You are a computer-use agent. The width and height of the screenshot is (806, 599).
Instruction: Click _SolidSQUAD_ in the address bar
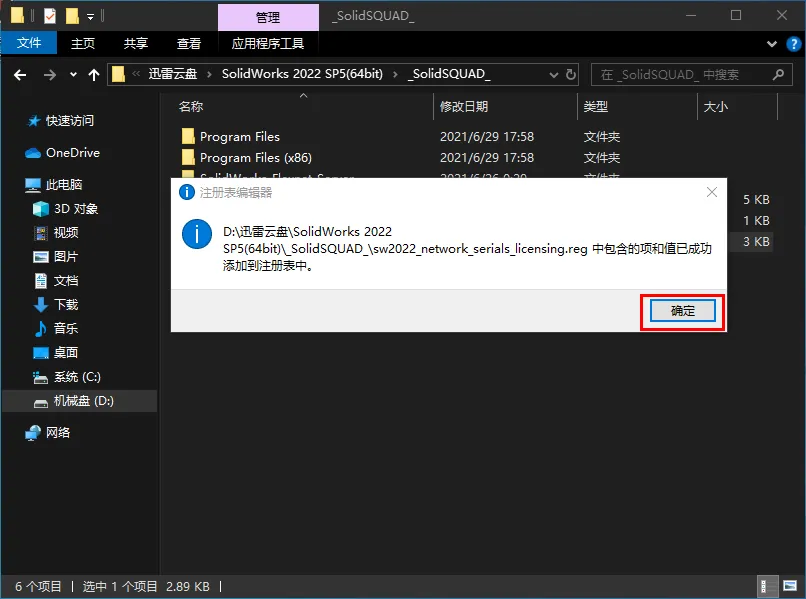(449, 74)
